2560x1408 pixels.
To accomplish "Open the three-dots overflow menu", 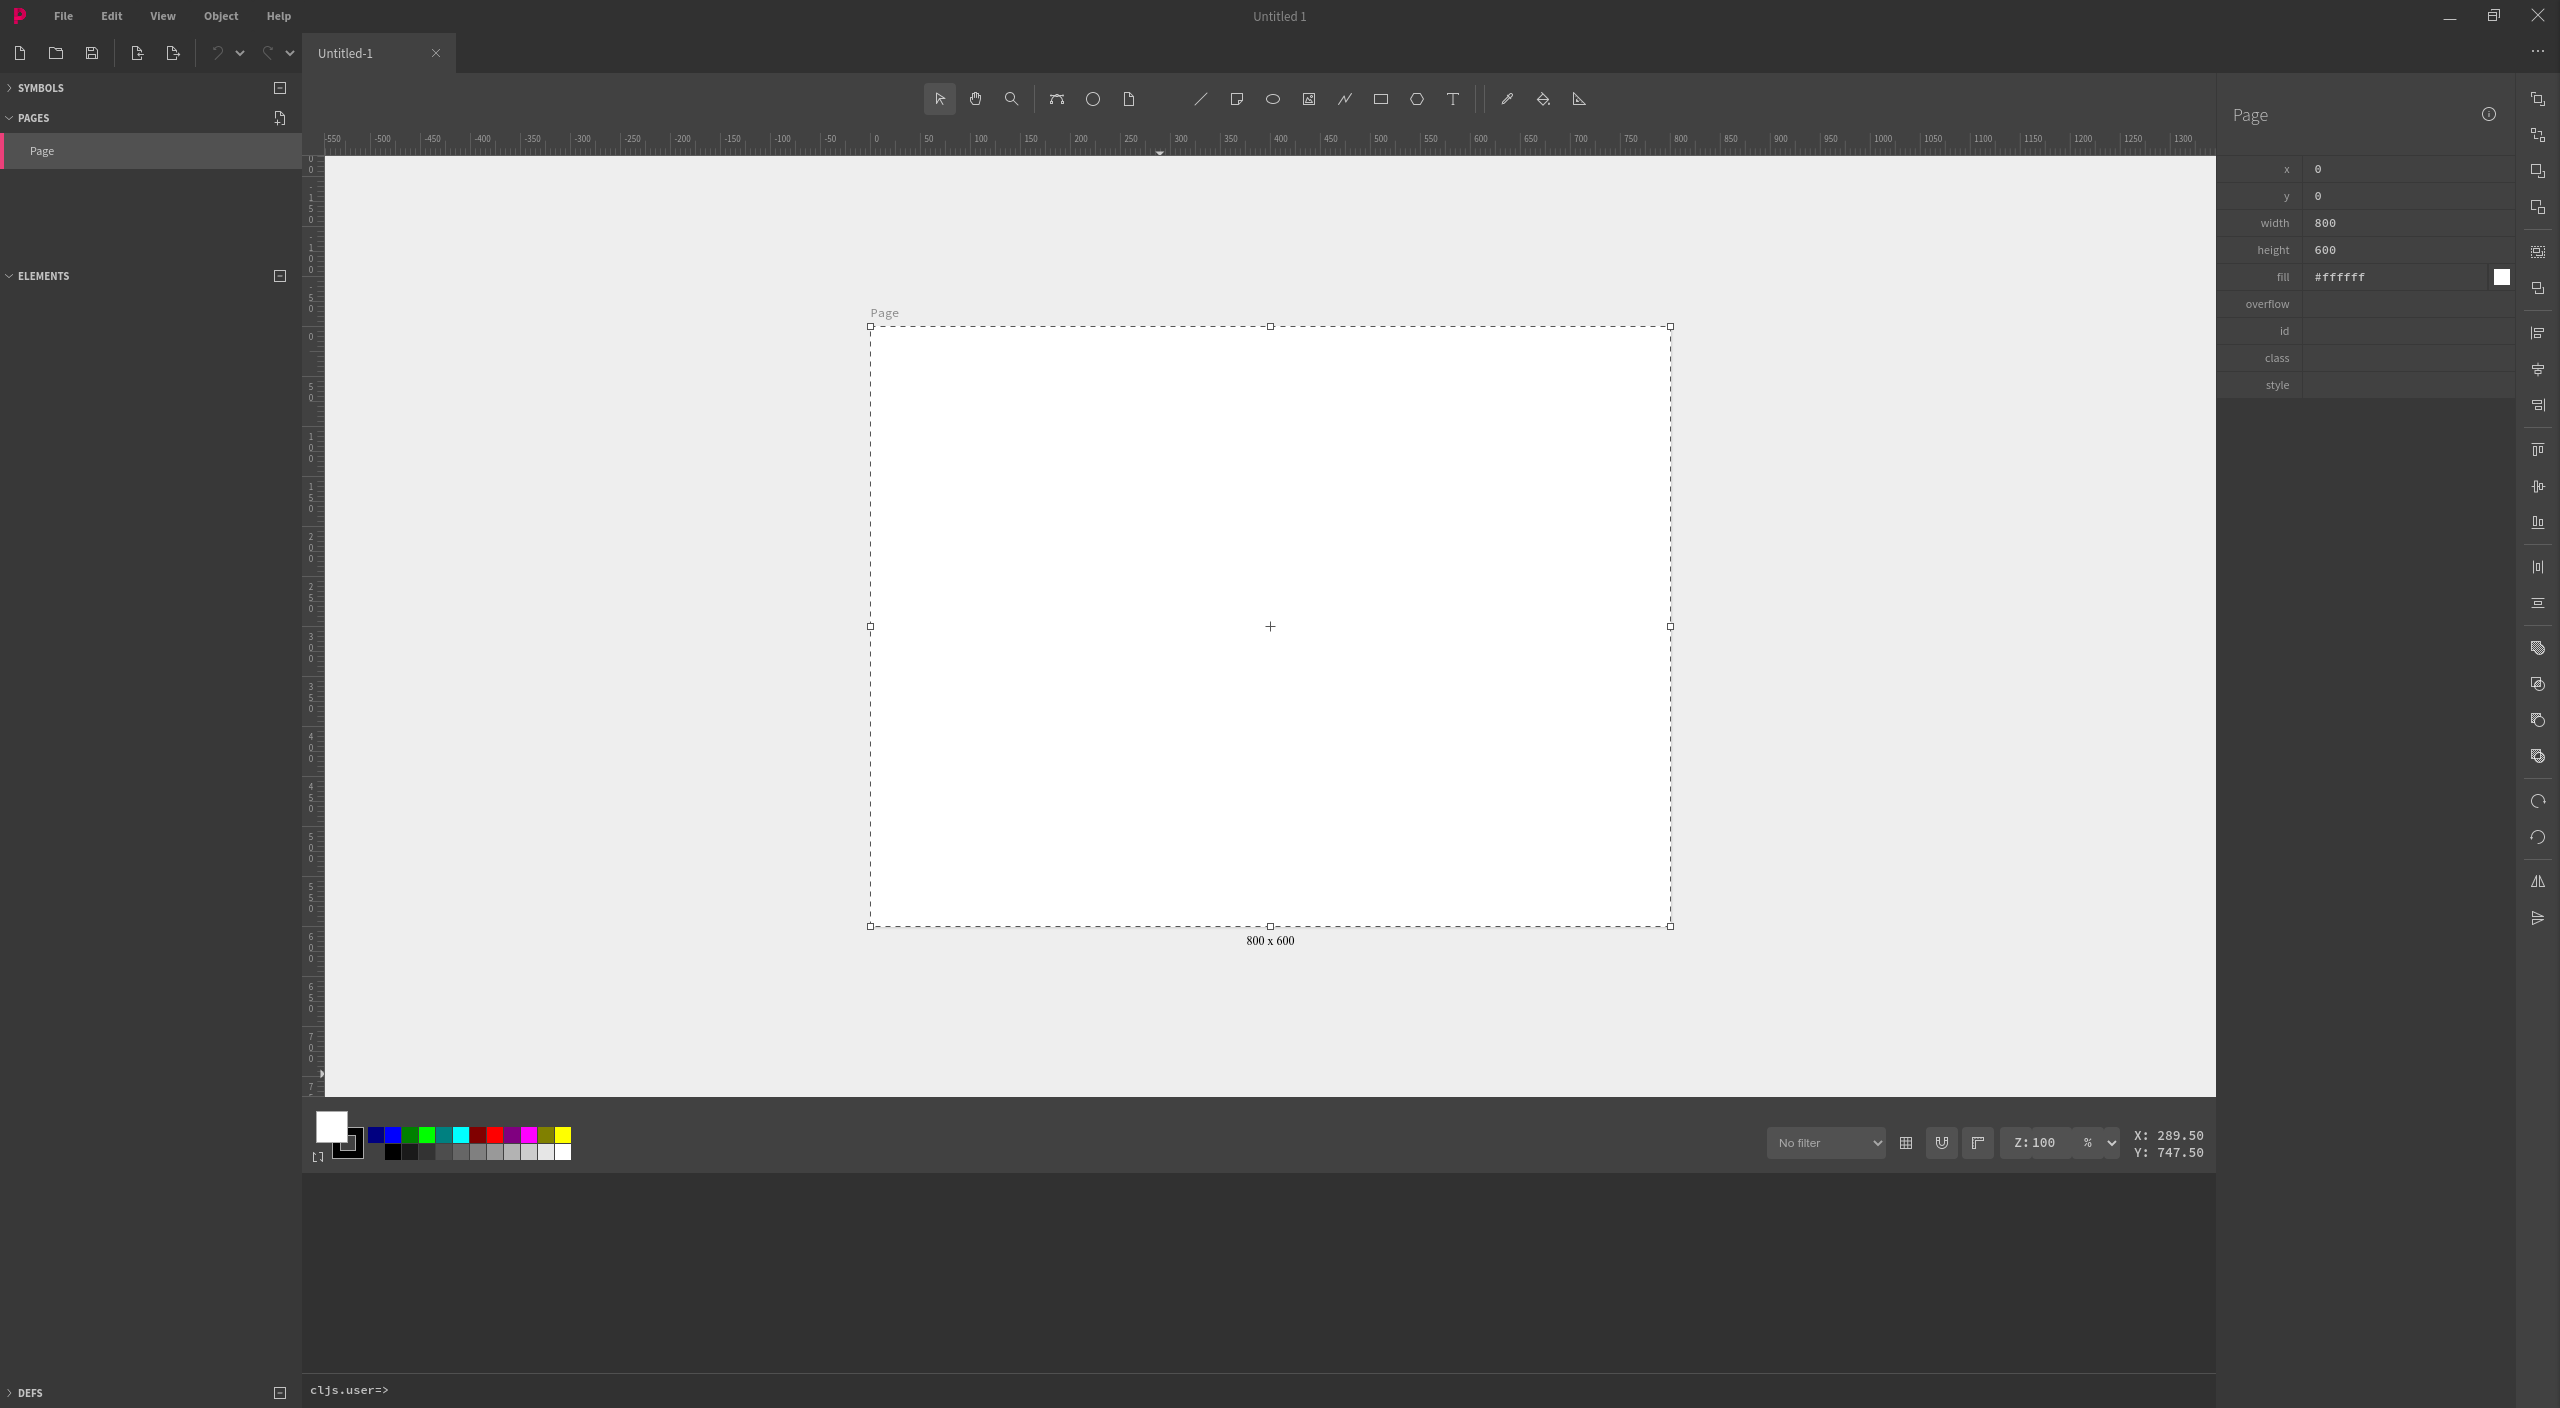I will coord(2538,51).
